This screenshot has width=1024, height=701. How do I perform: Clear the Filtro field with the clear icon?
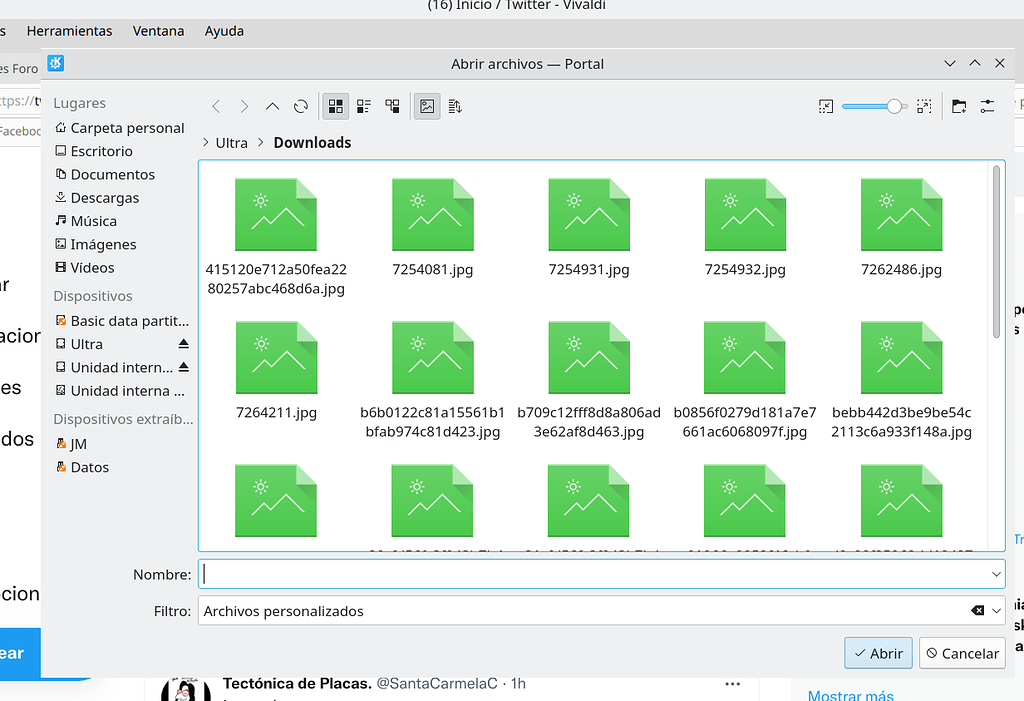point(975,610)
